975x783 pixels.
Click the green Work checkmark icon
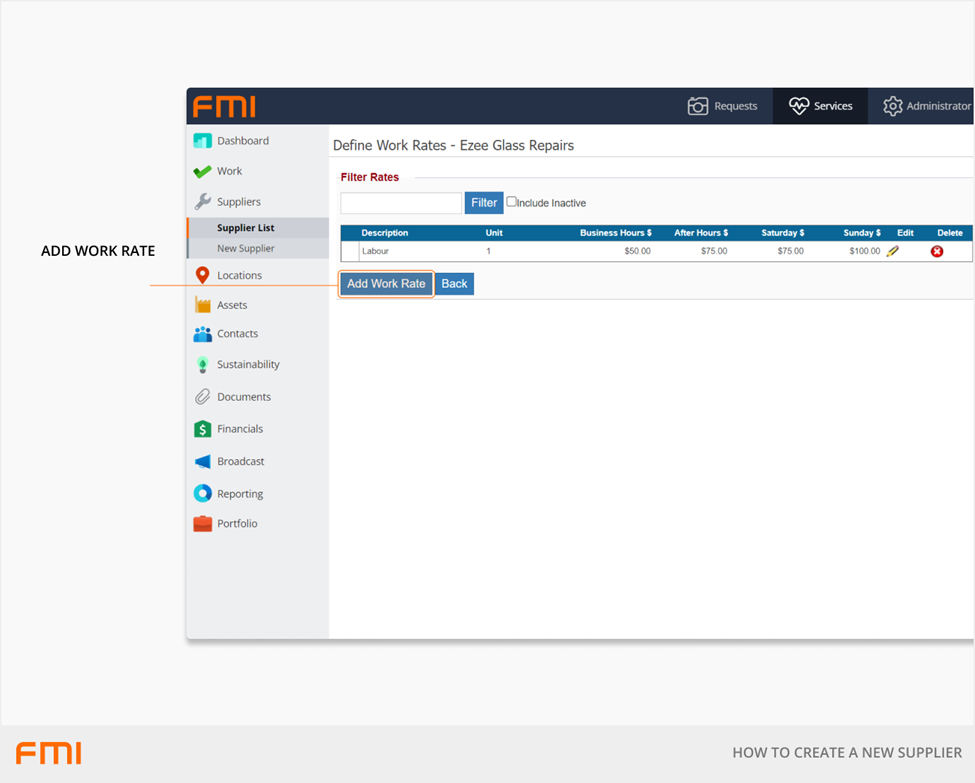[x=202, y=172]
